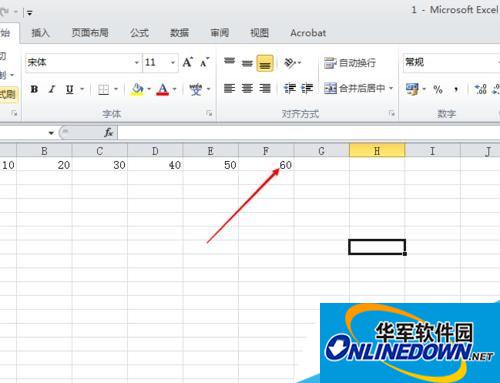Expand font color dropdown arrow
Image resolution: width=500 pixels, height=383 pixels.
pyautogui.click(x=174, y=89)
